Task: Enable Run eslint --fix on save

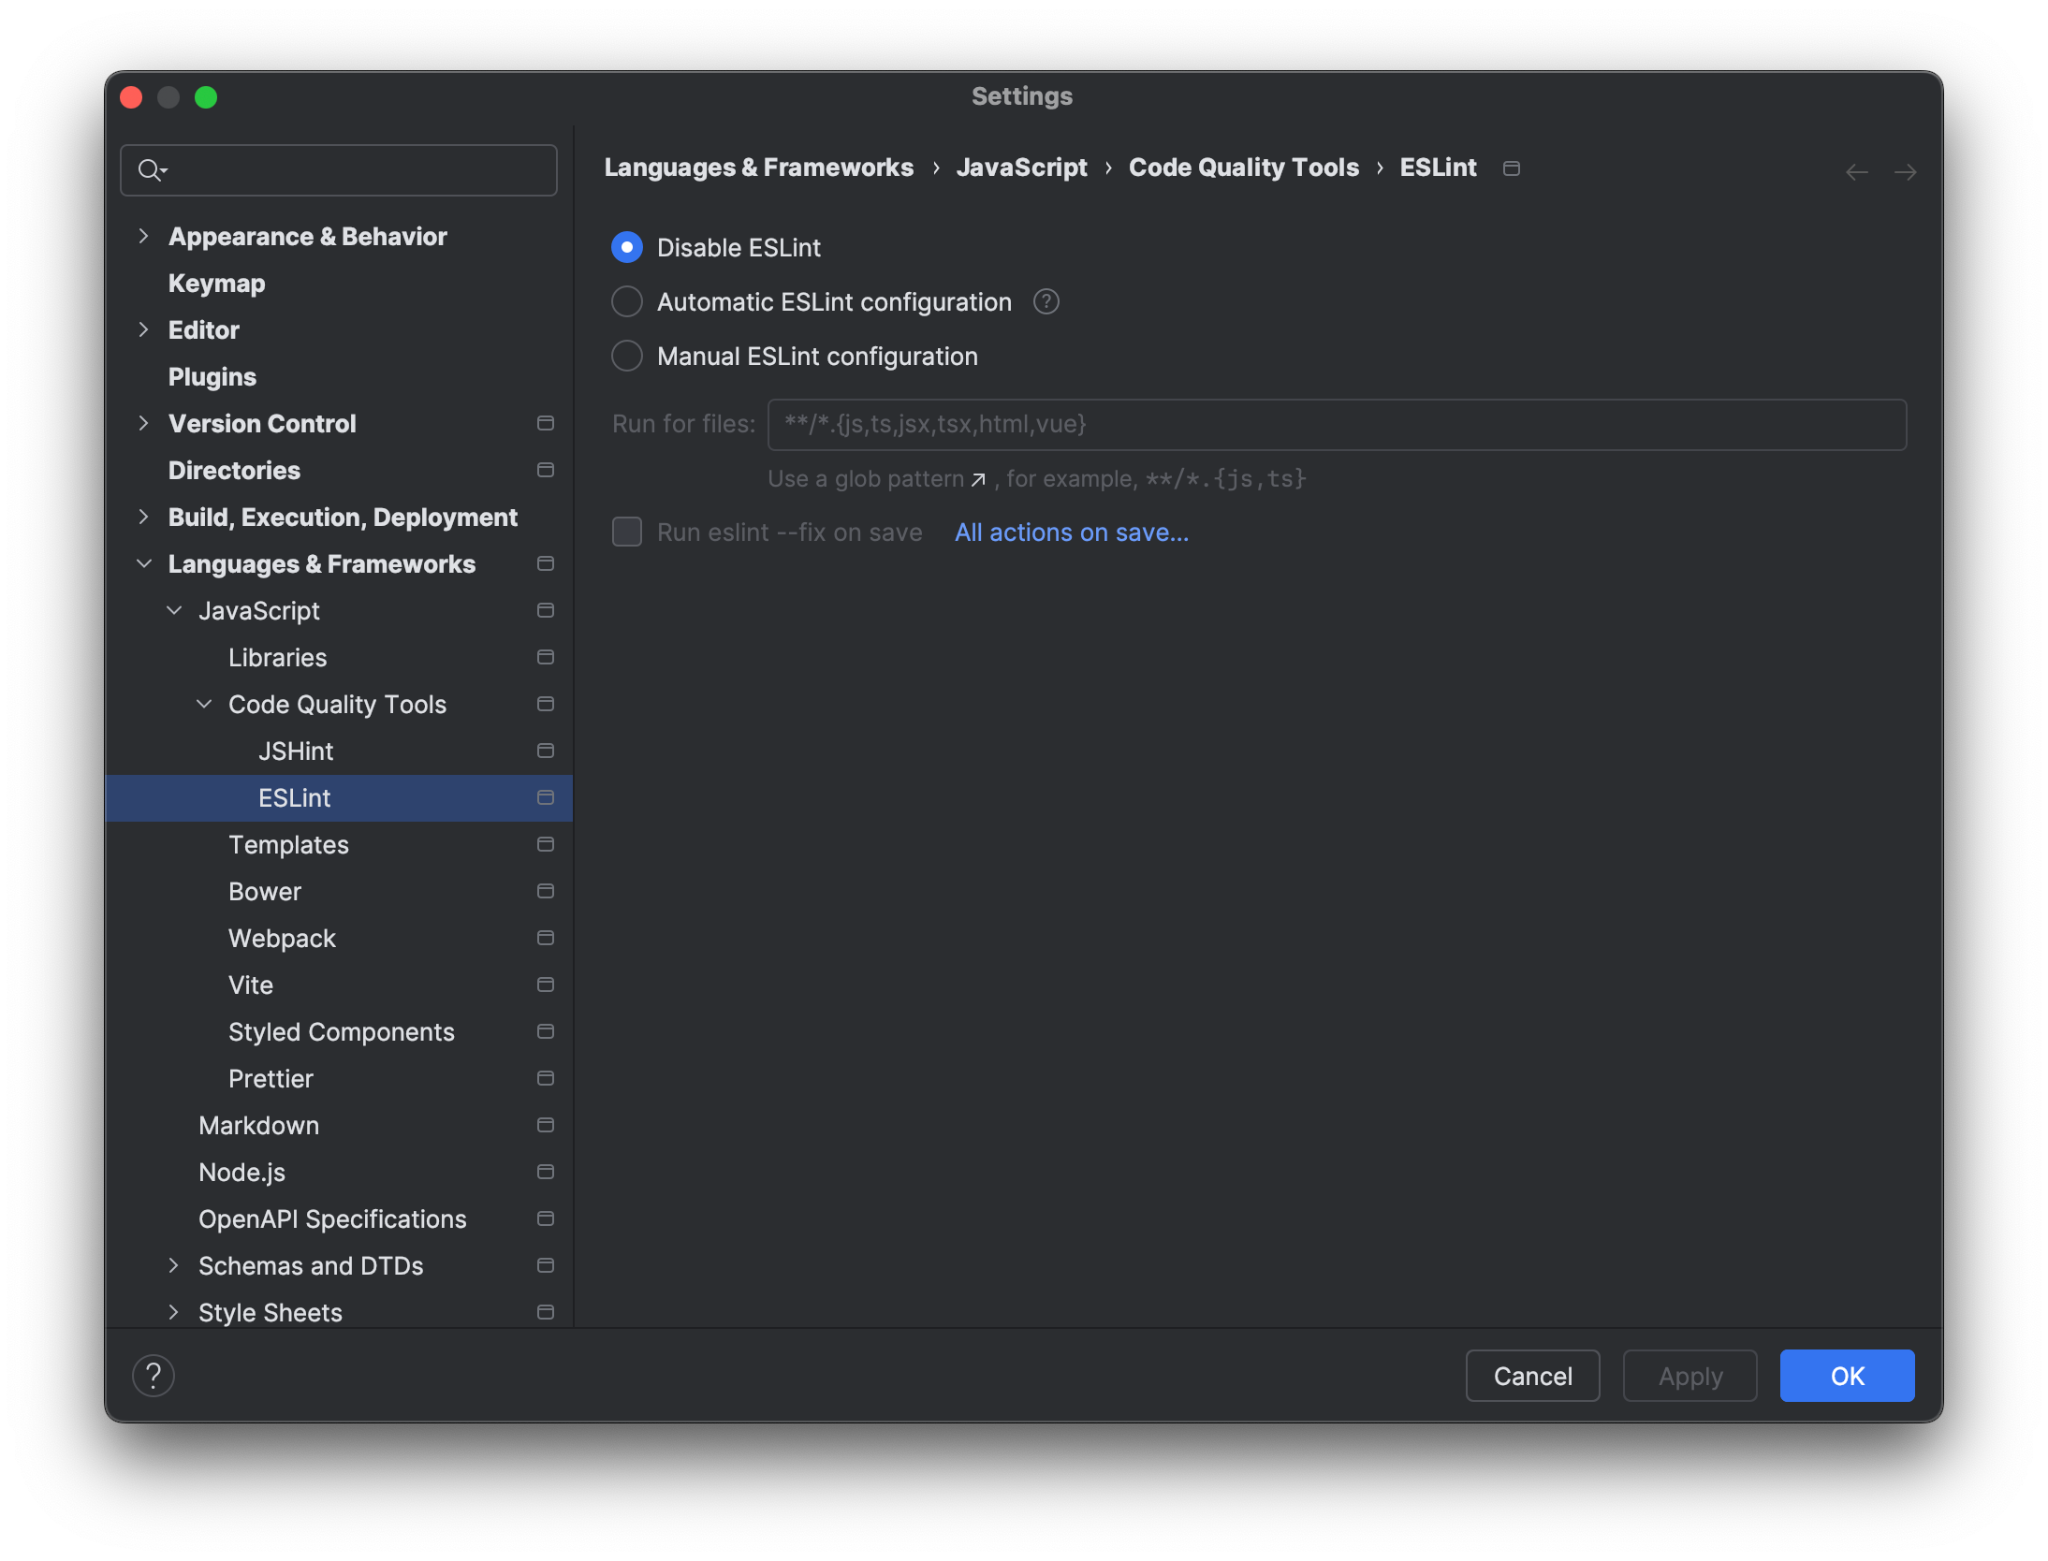Action: (x=626, y=531)
